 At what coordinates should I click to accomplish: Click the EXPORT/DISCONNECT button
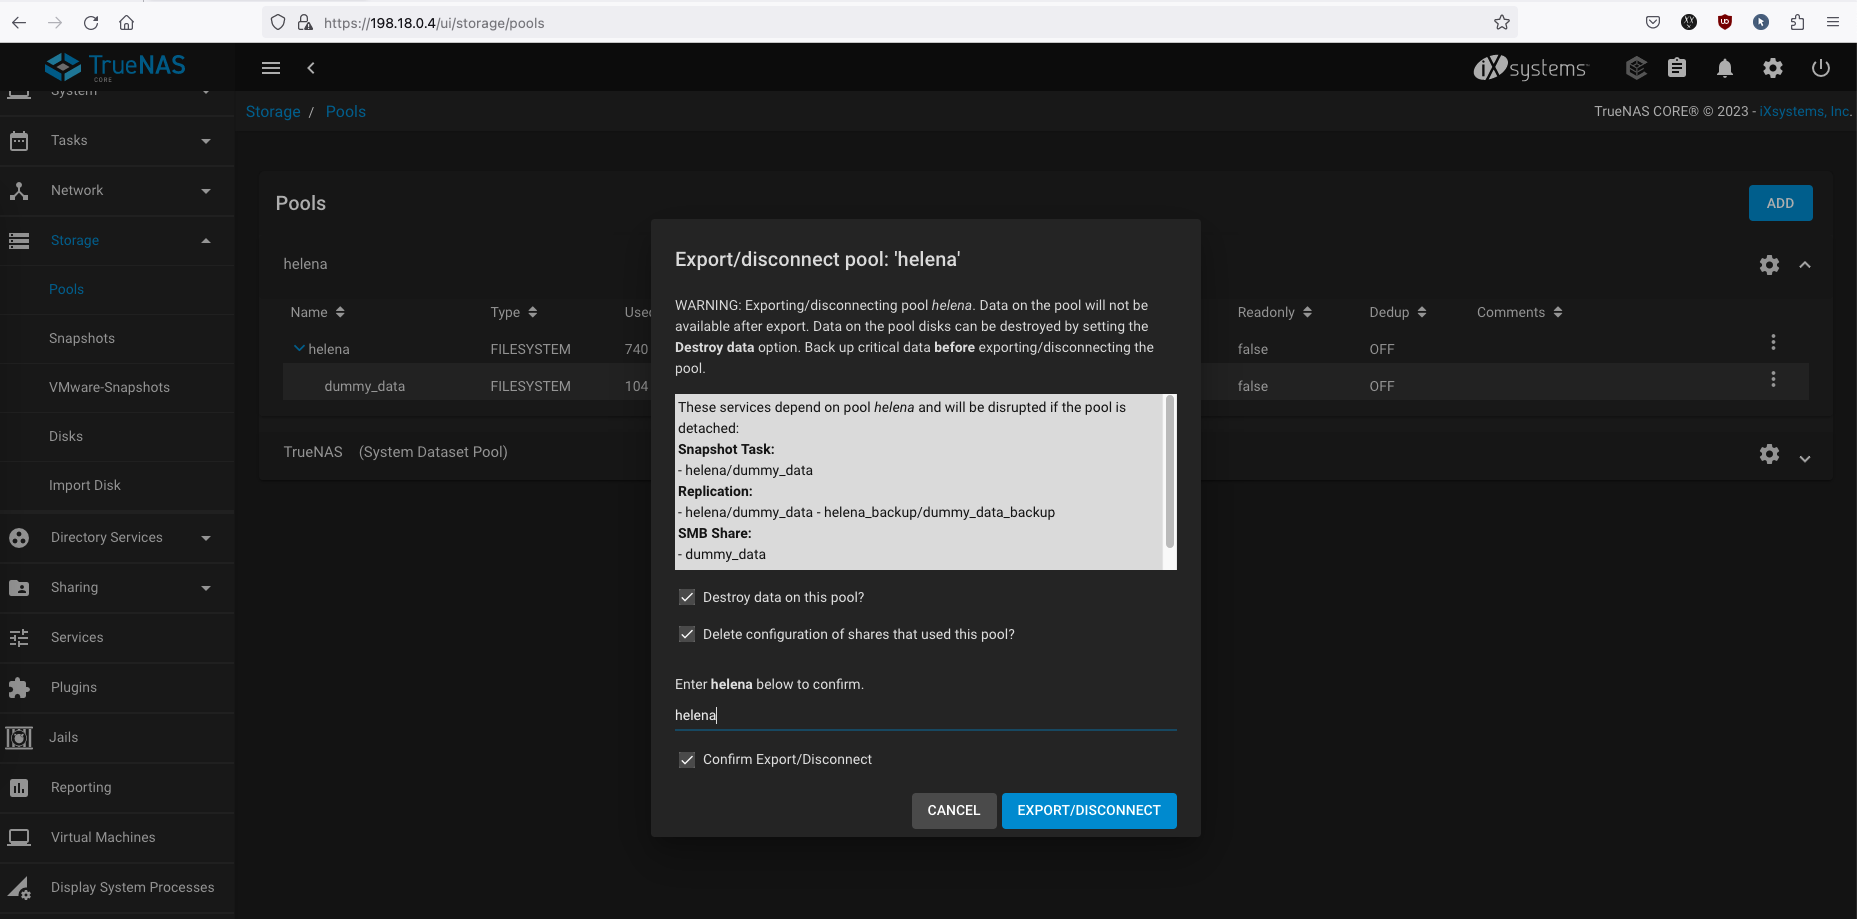[1088, 811]
